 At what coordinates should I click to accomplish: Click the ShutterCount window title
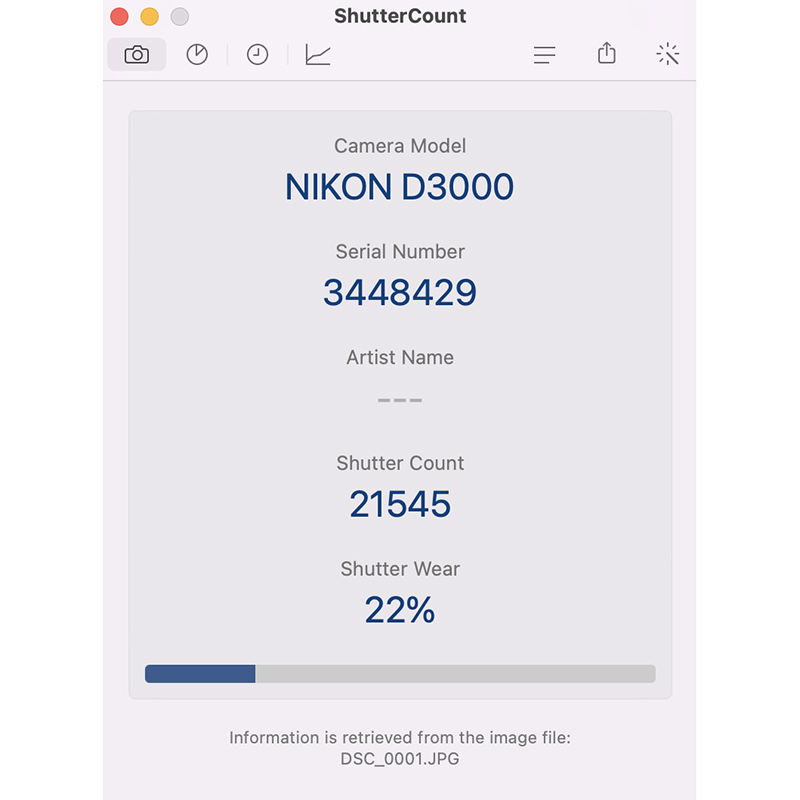tap(400, 16)
